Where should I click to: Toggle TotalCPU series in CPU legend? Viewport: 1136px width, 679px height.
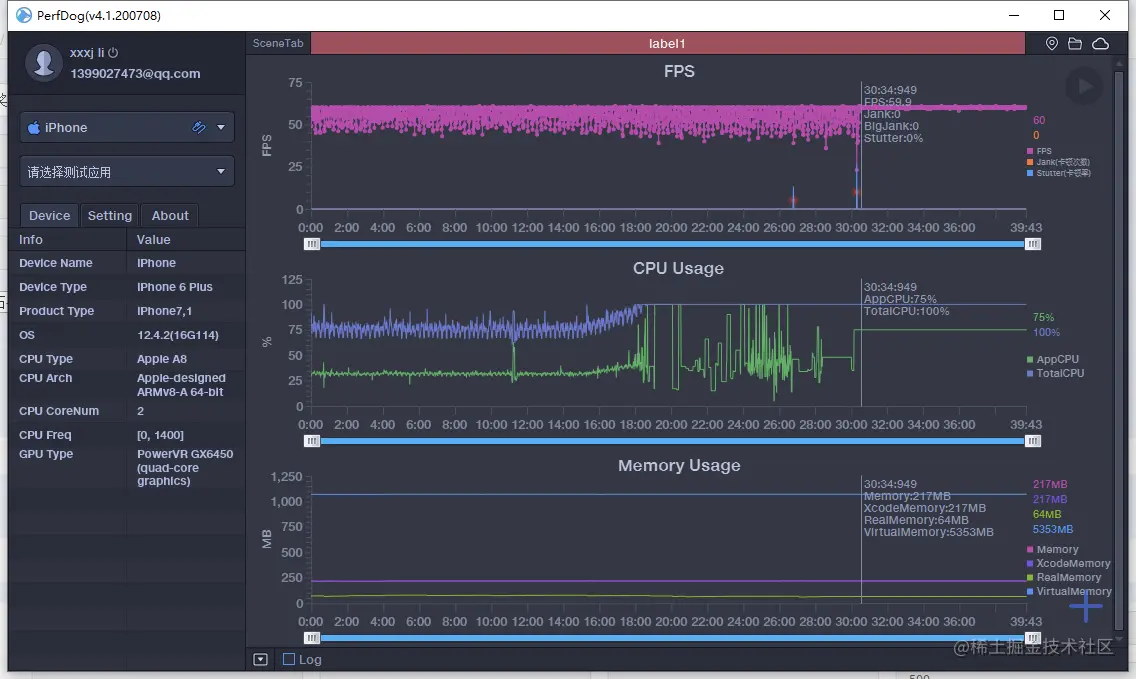[x=1056, y=373]
